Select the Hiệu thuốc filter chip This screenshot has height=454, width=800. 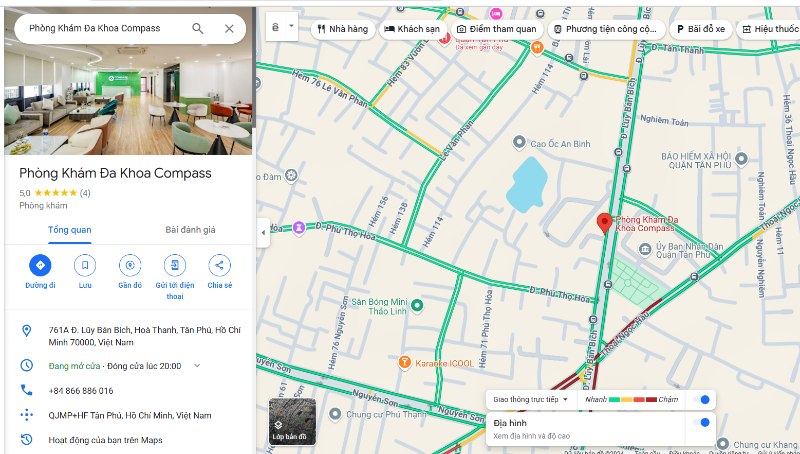point(769,29)
